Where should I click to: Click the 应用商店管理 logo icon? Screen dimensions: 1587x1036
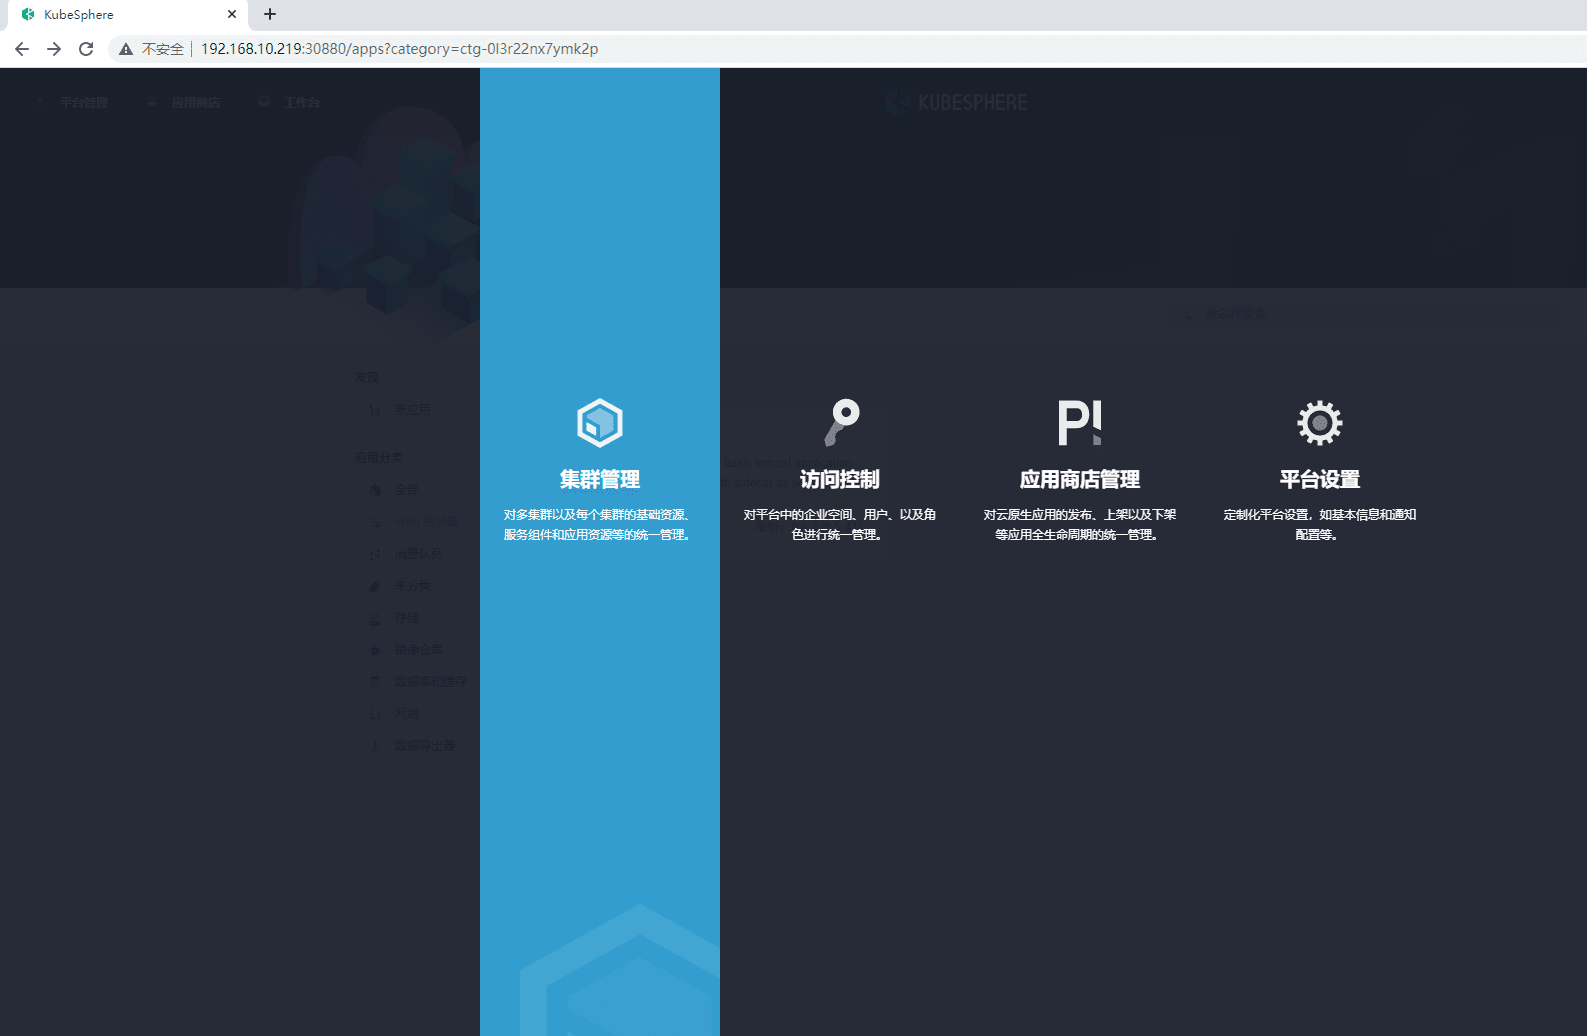click(x=1080, y=423)
